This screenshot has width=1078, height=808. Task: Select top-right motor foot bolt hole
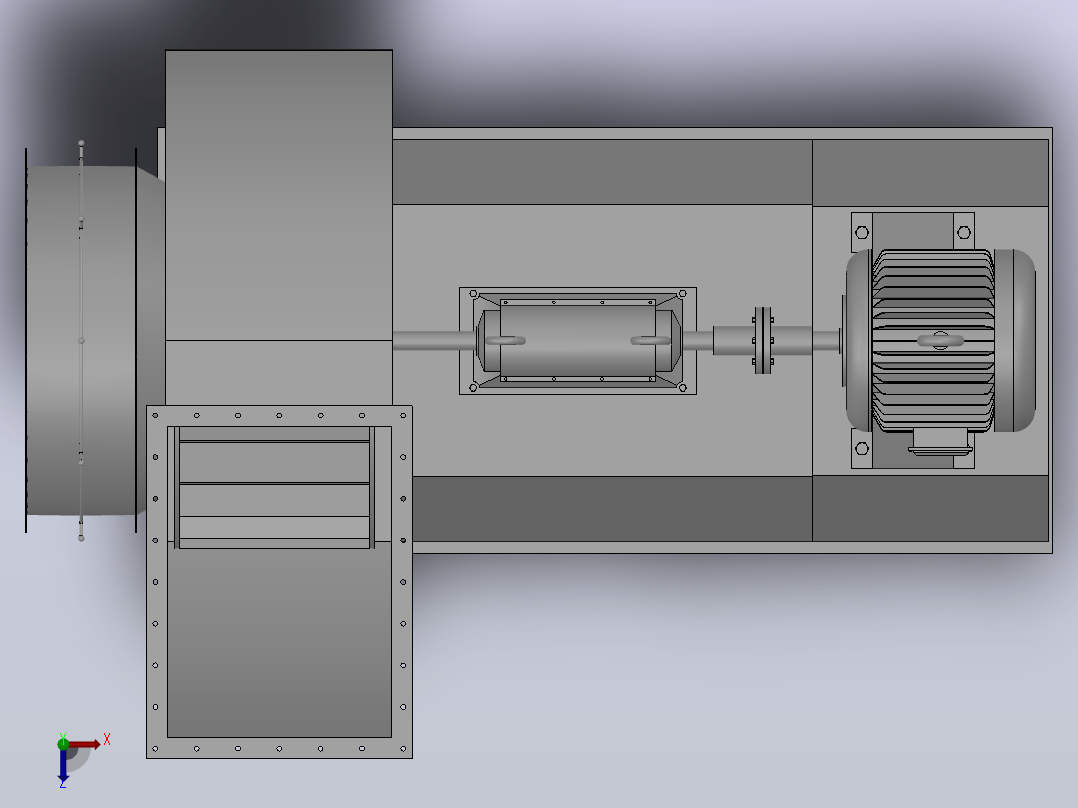click(964, 232)
